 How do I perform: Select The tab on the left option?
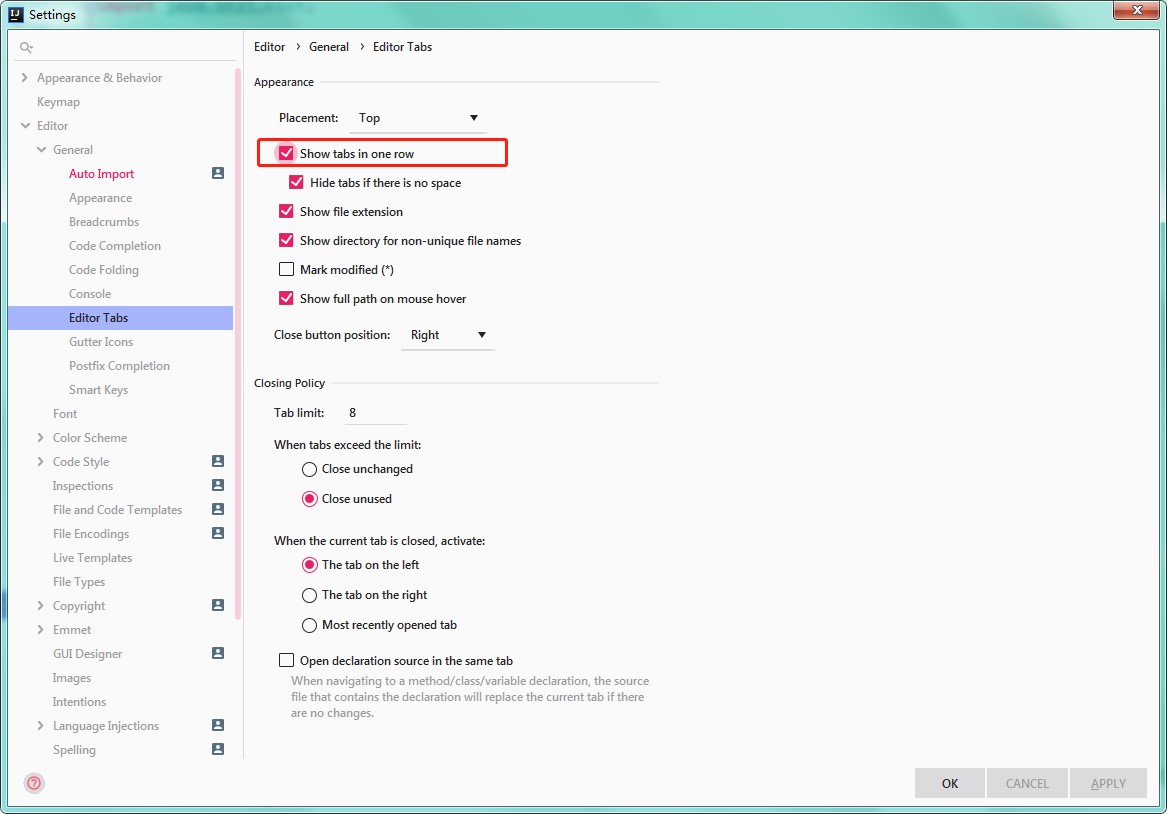coord(310,565)
